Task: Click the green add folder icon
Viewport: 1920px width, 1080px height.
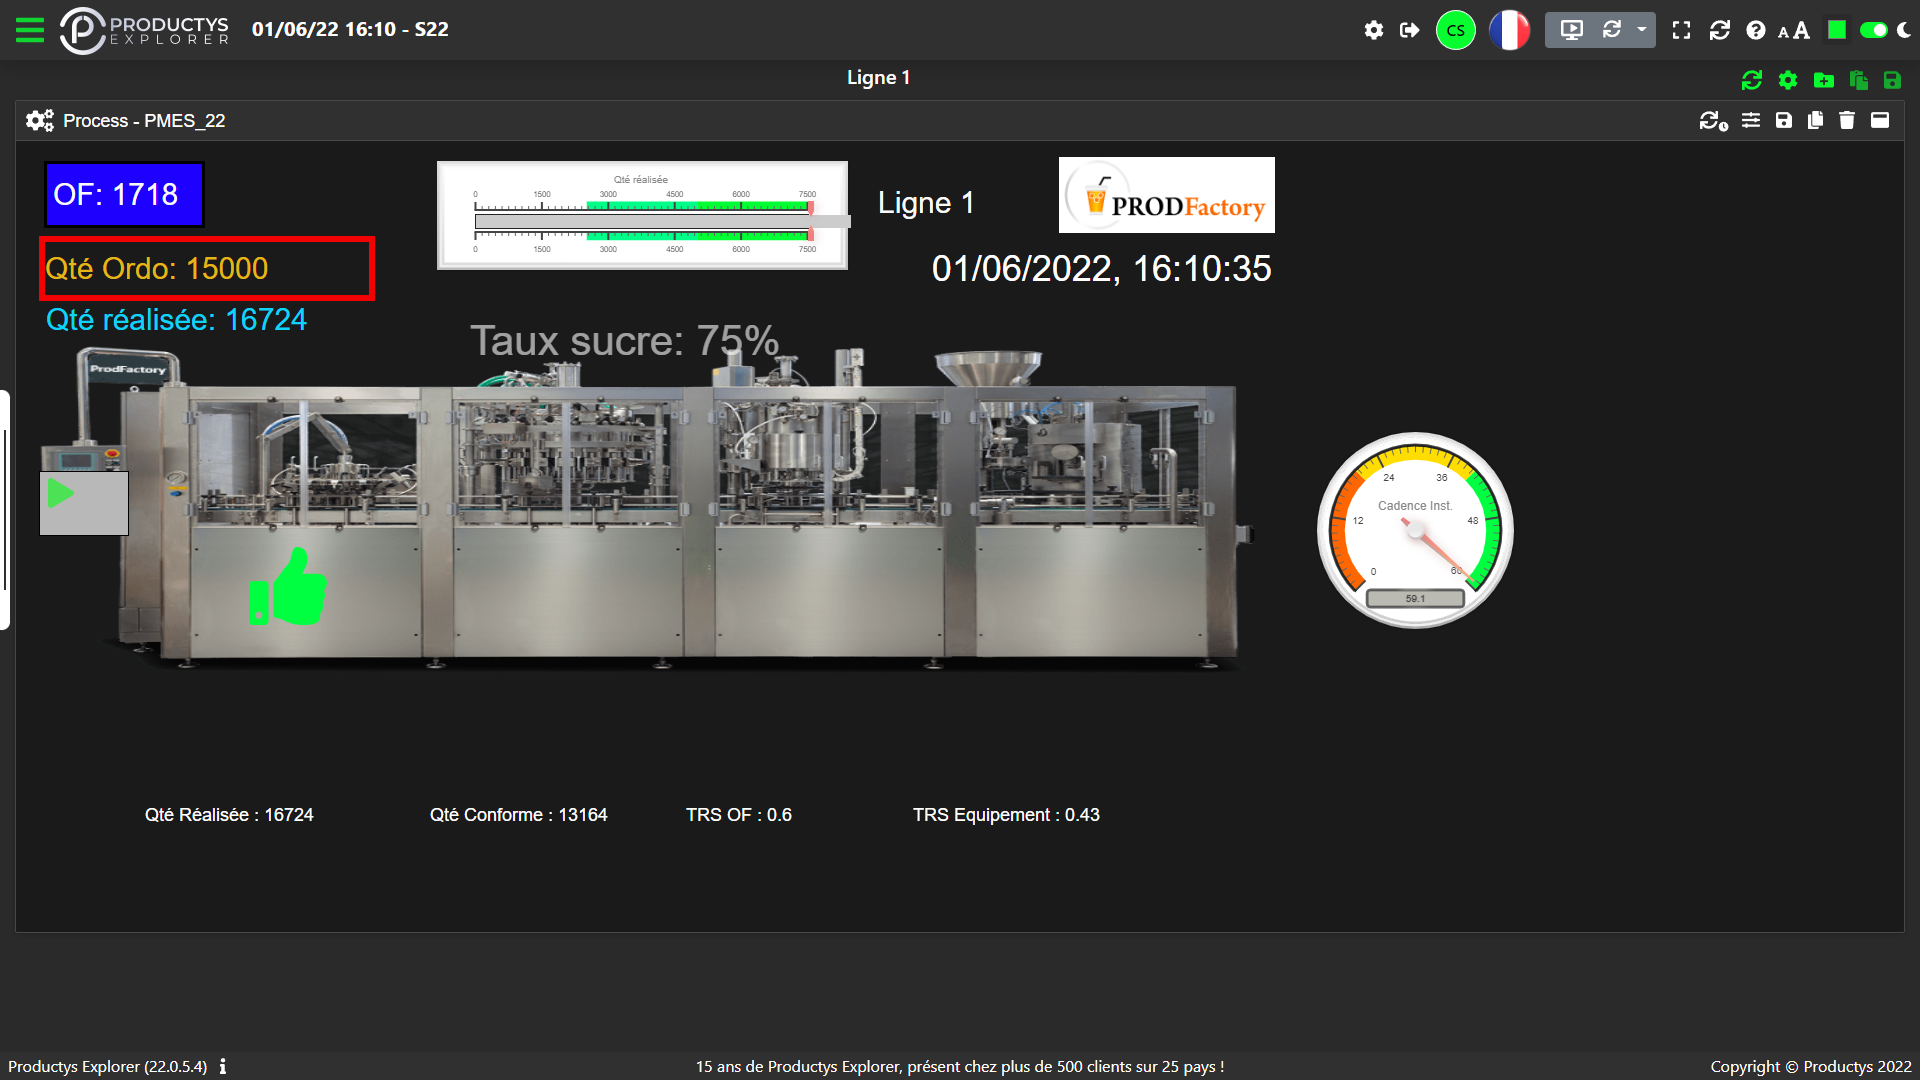Action: pos(1823,80)
